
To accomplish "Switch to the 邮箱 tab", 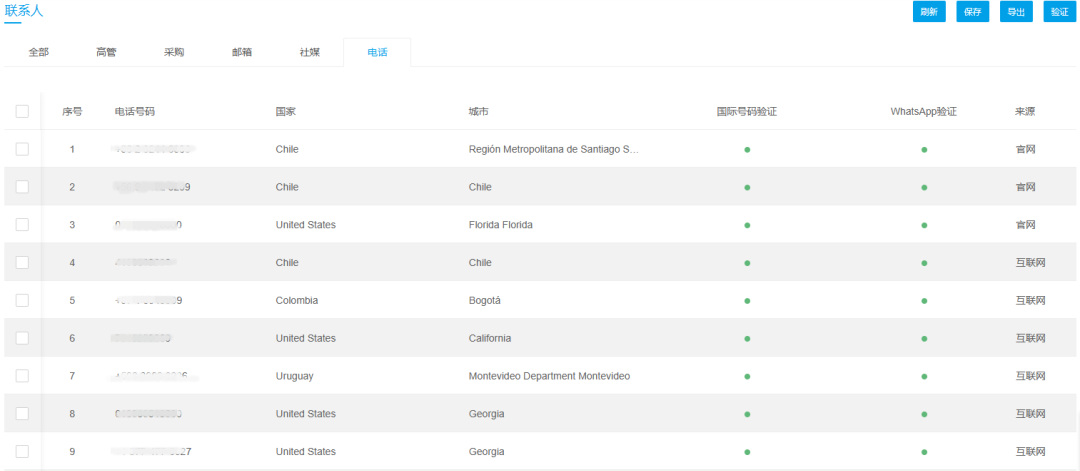I will click(242, 52).
